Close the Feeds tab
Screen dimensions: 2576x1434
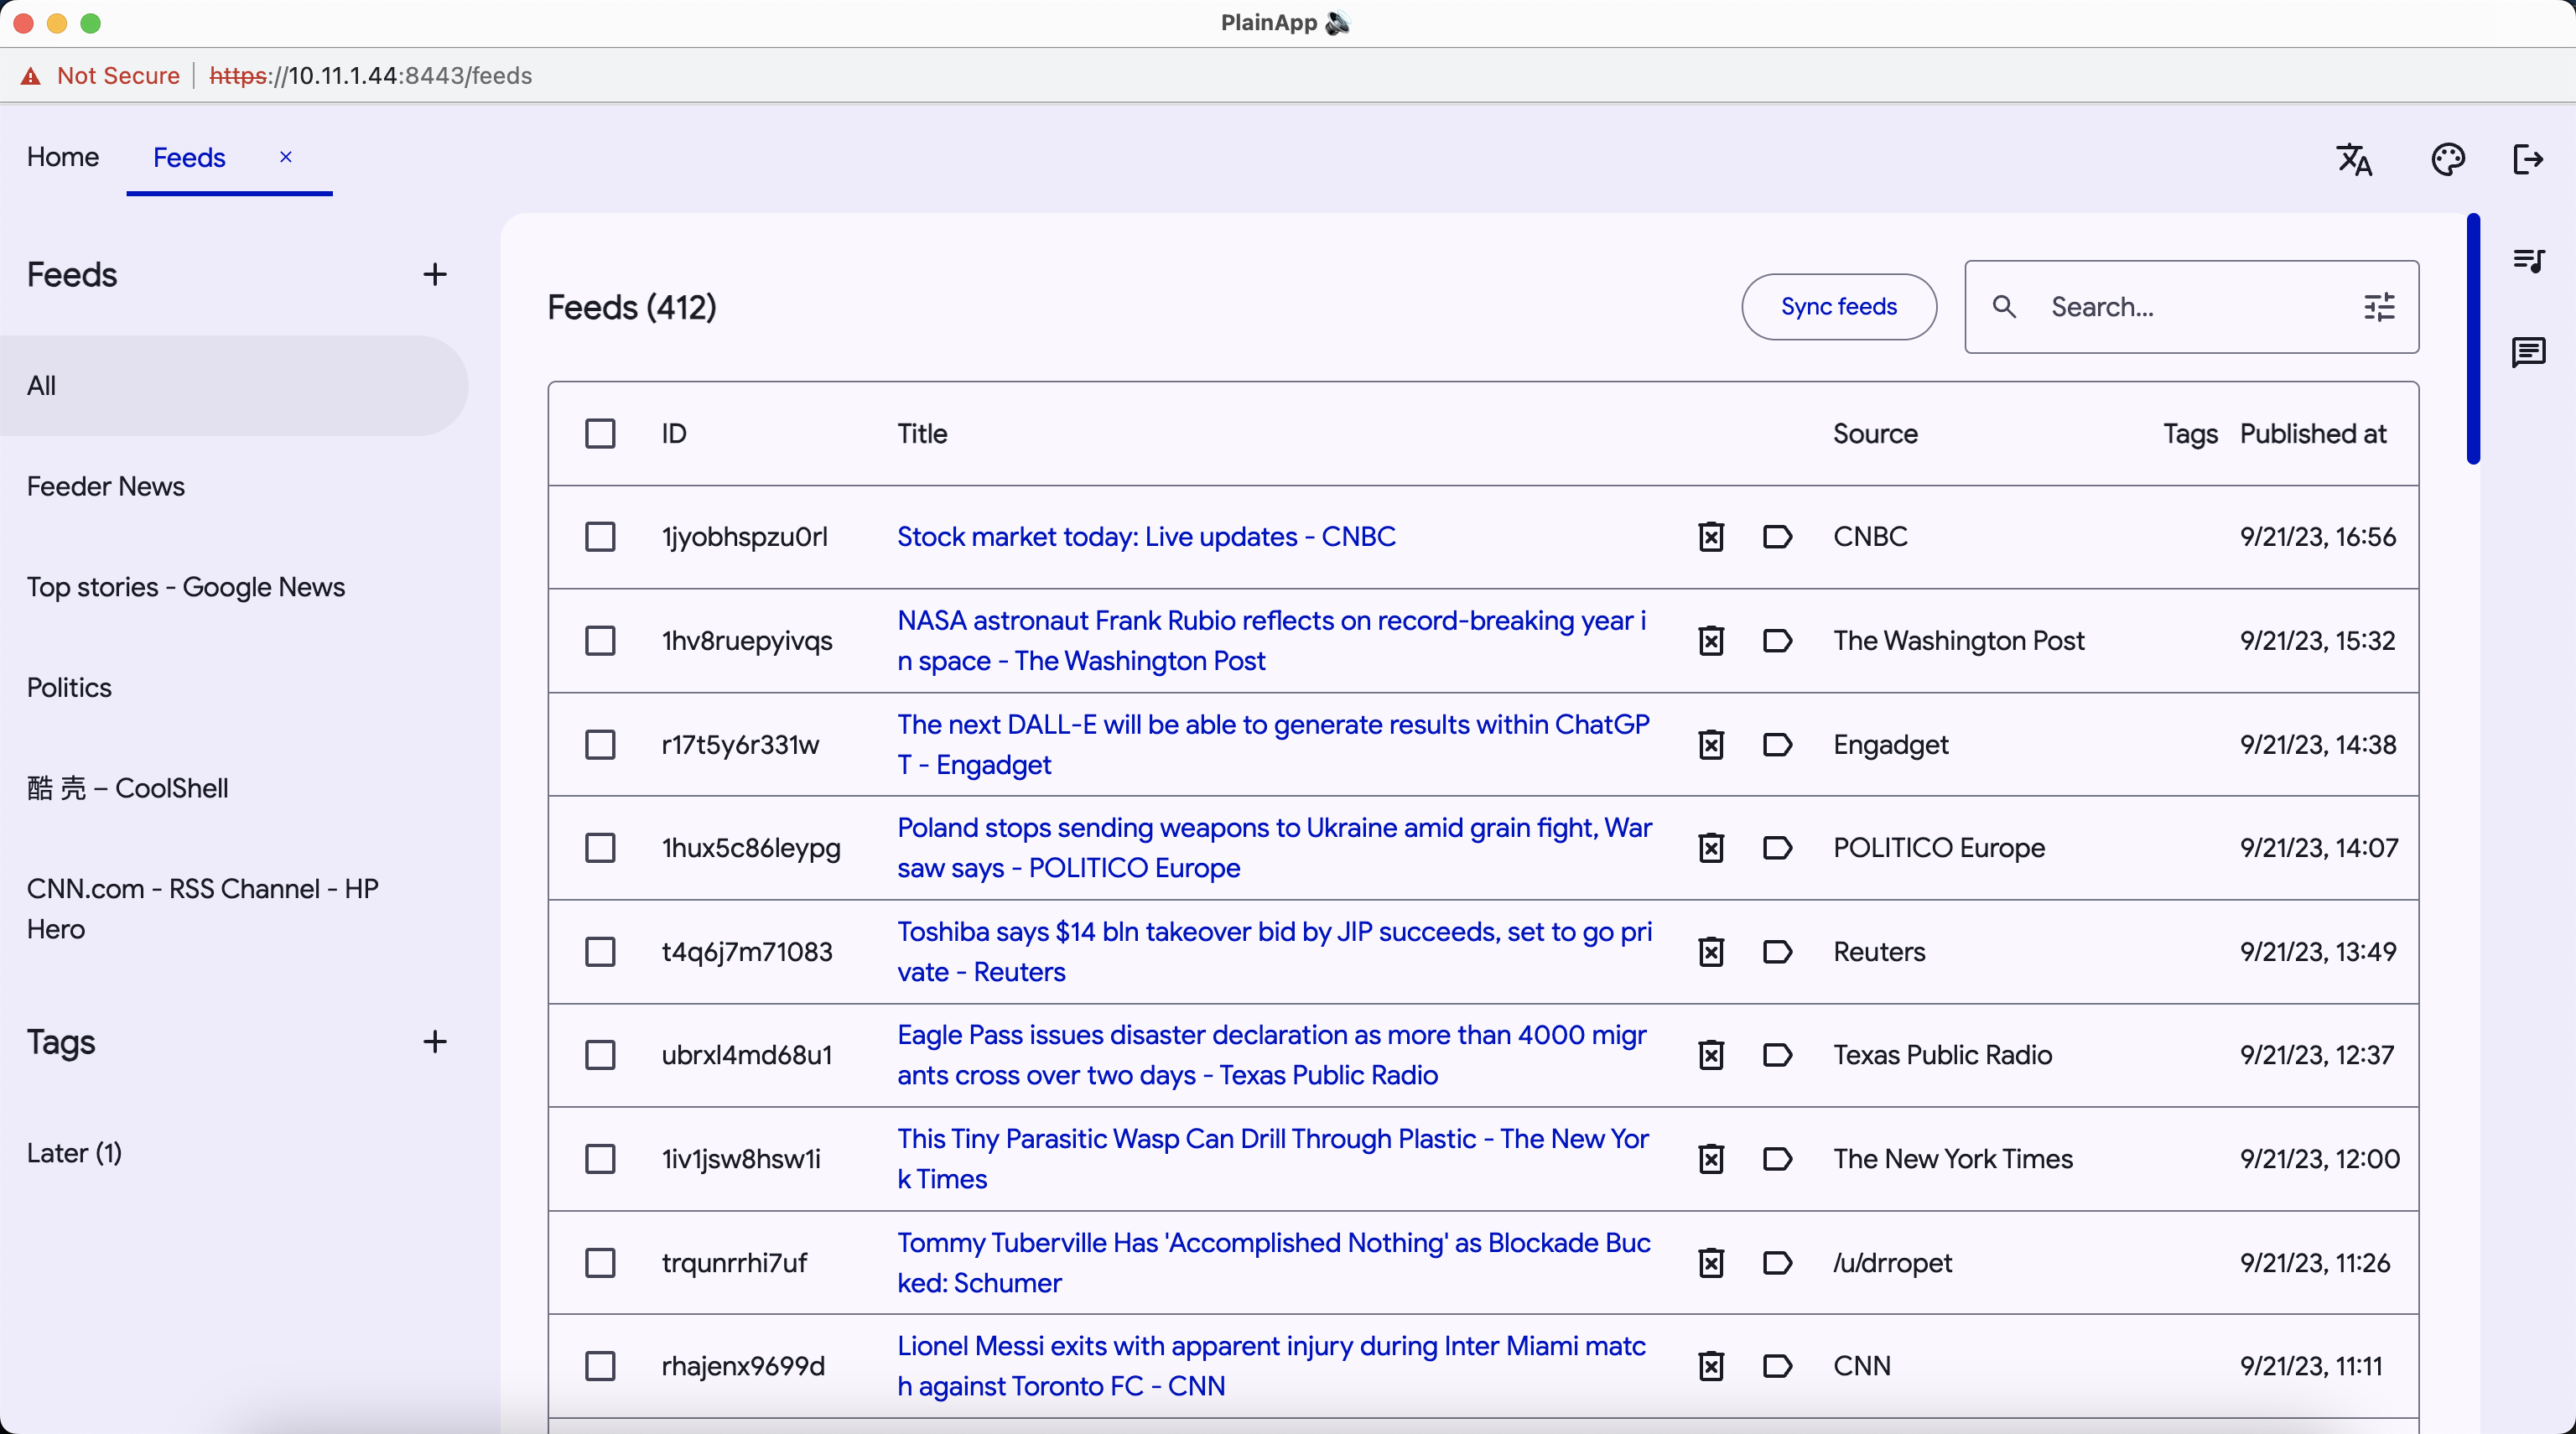coord(286,157)
